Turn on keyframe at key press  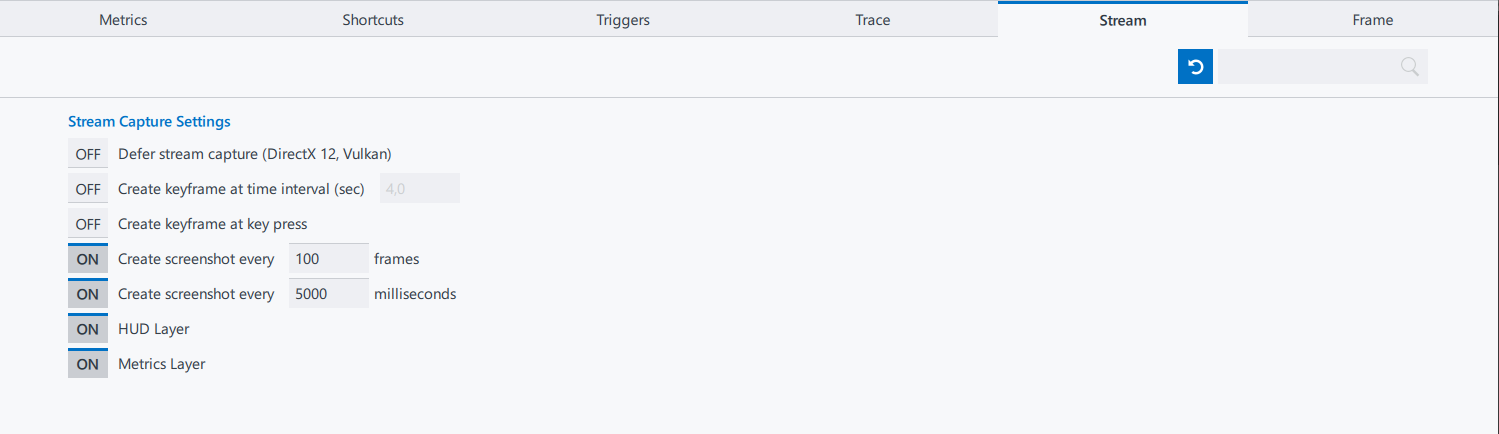(88, 224)
